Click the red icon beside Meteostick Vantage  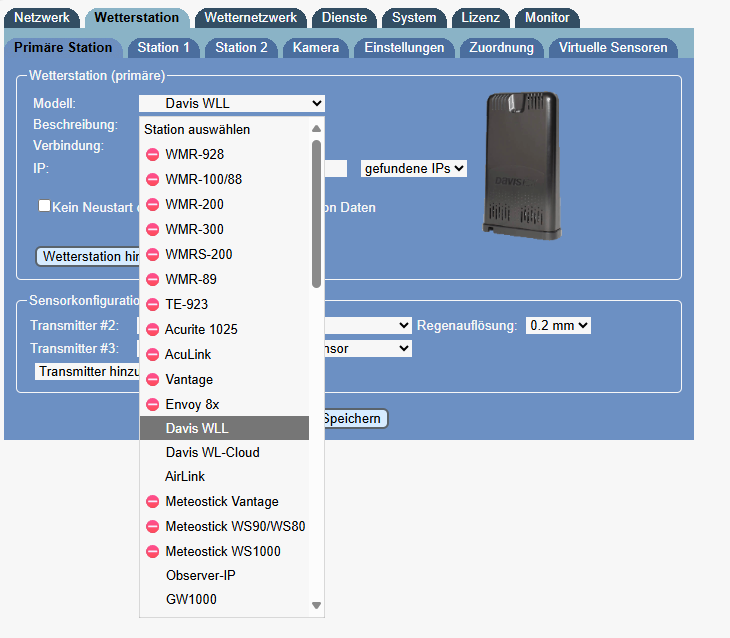click(152, 502)
